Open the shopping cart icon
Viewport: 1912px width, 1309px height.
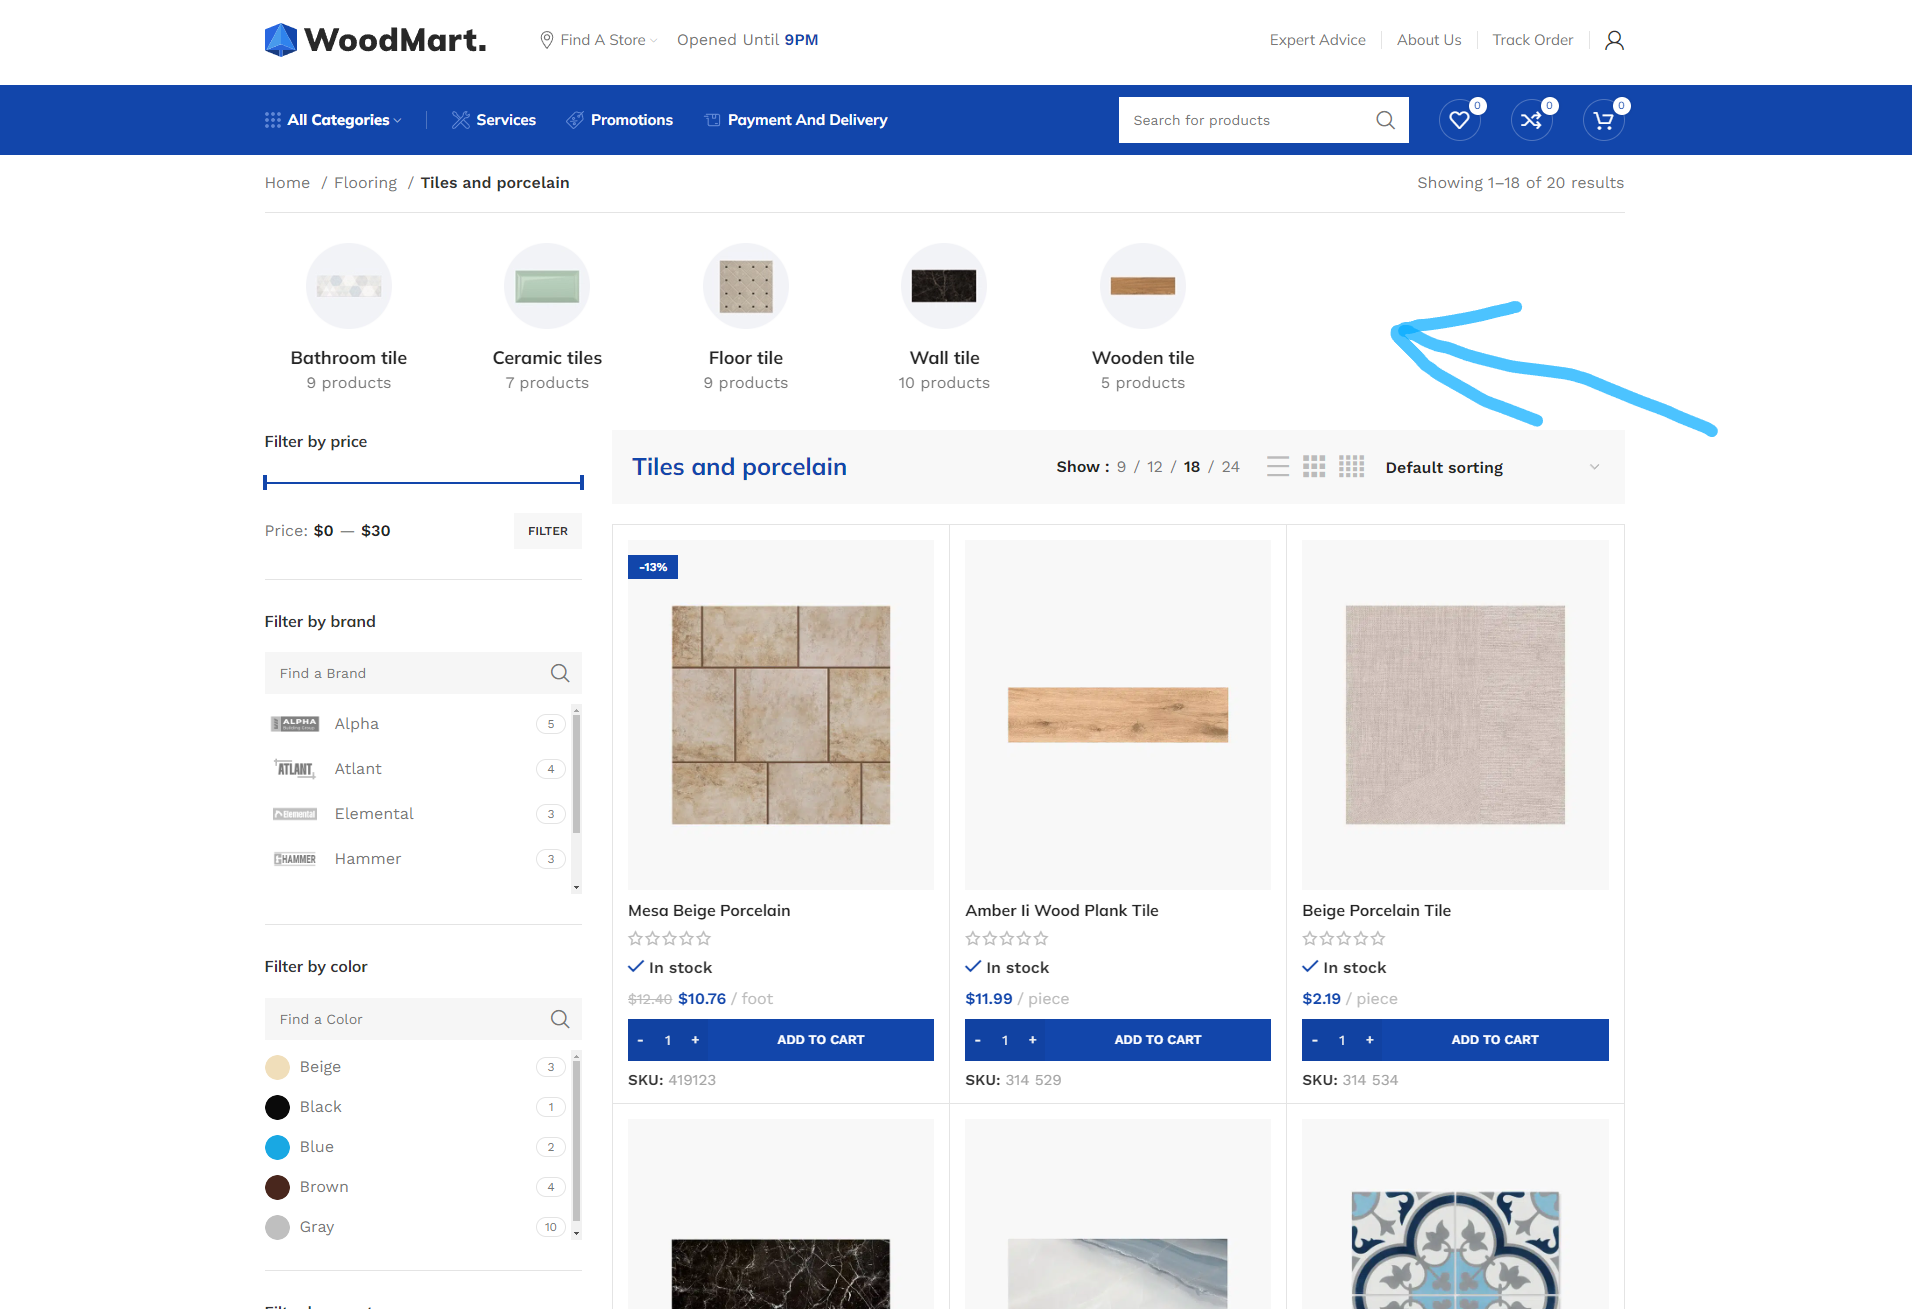click(x=1604, y=120)
